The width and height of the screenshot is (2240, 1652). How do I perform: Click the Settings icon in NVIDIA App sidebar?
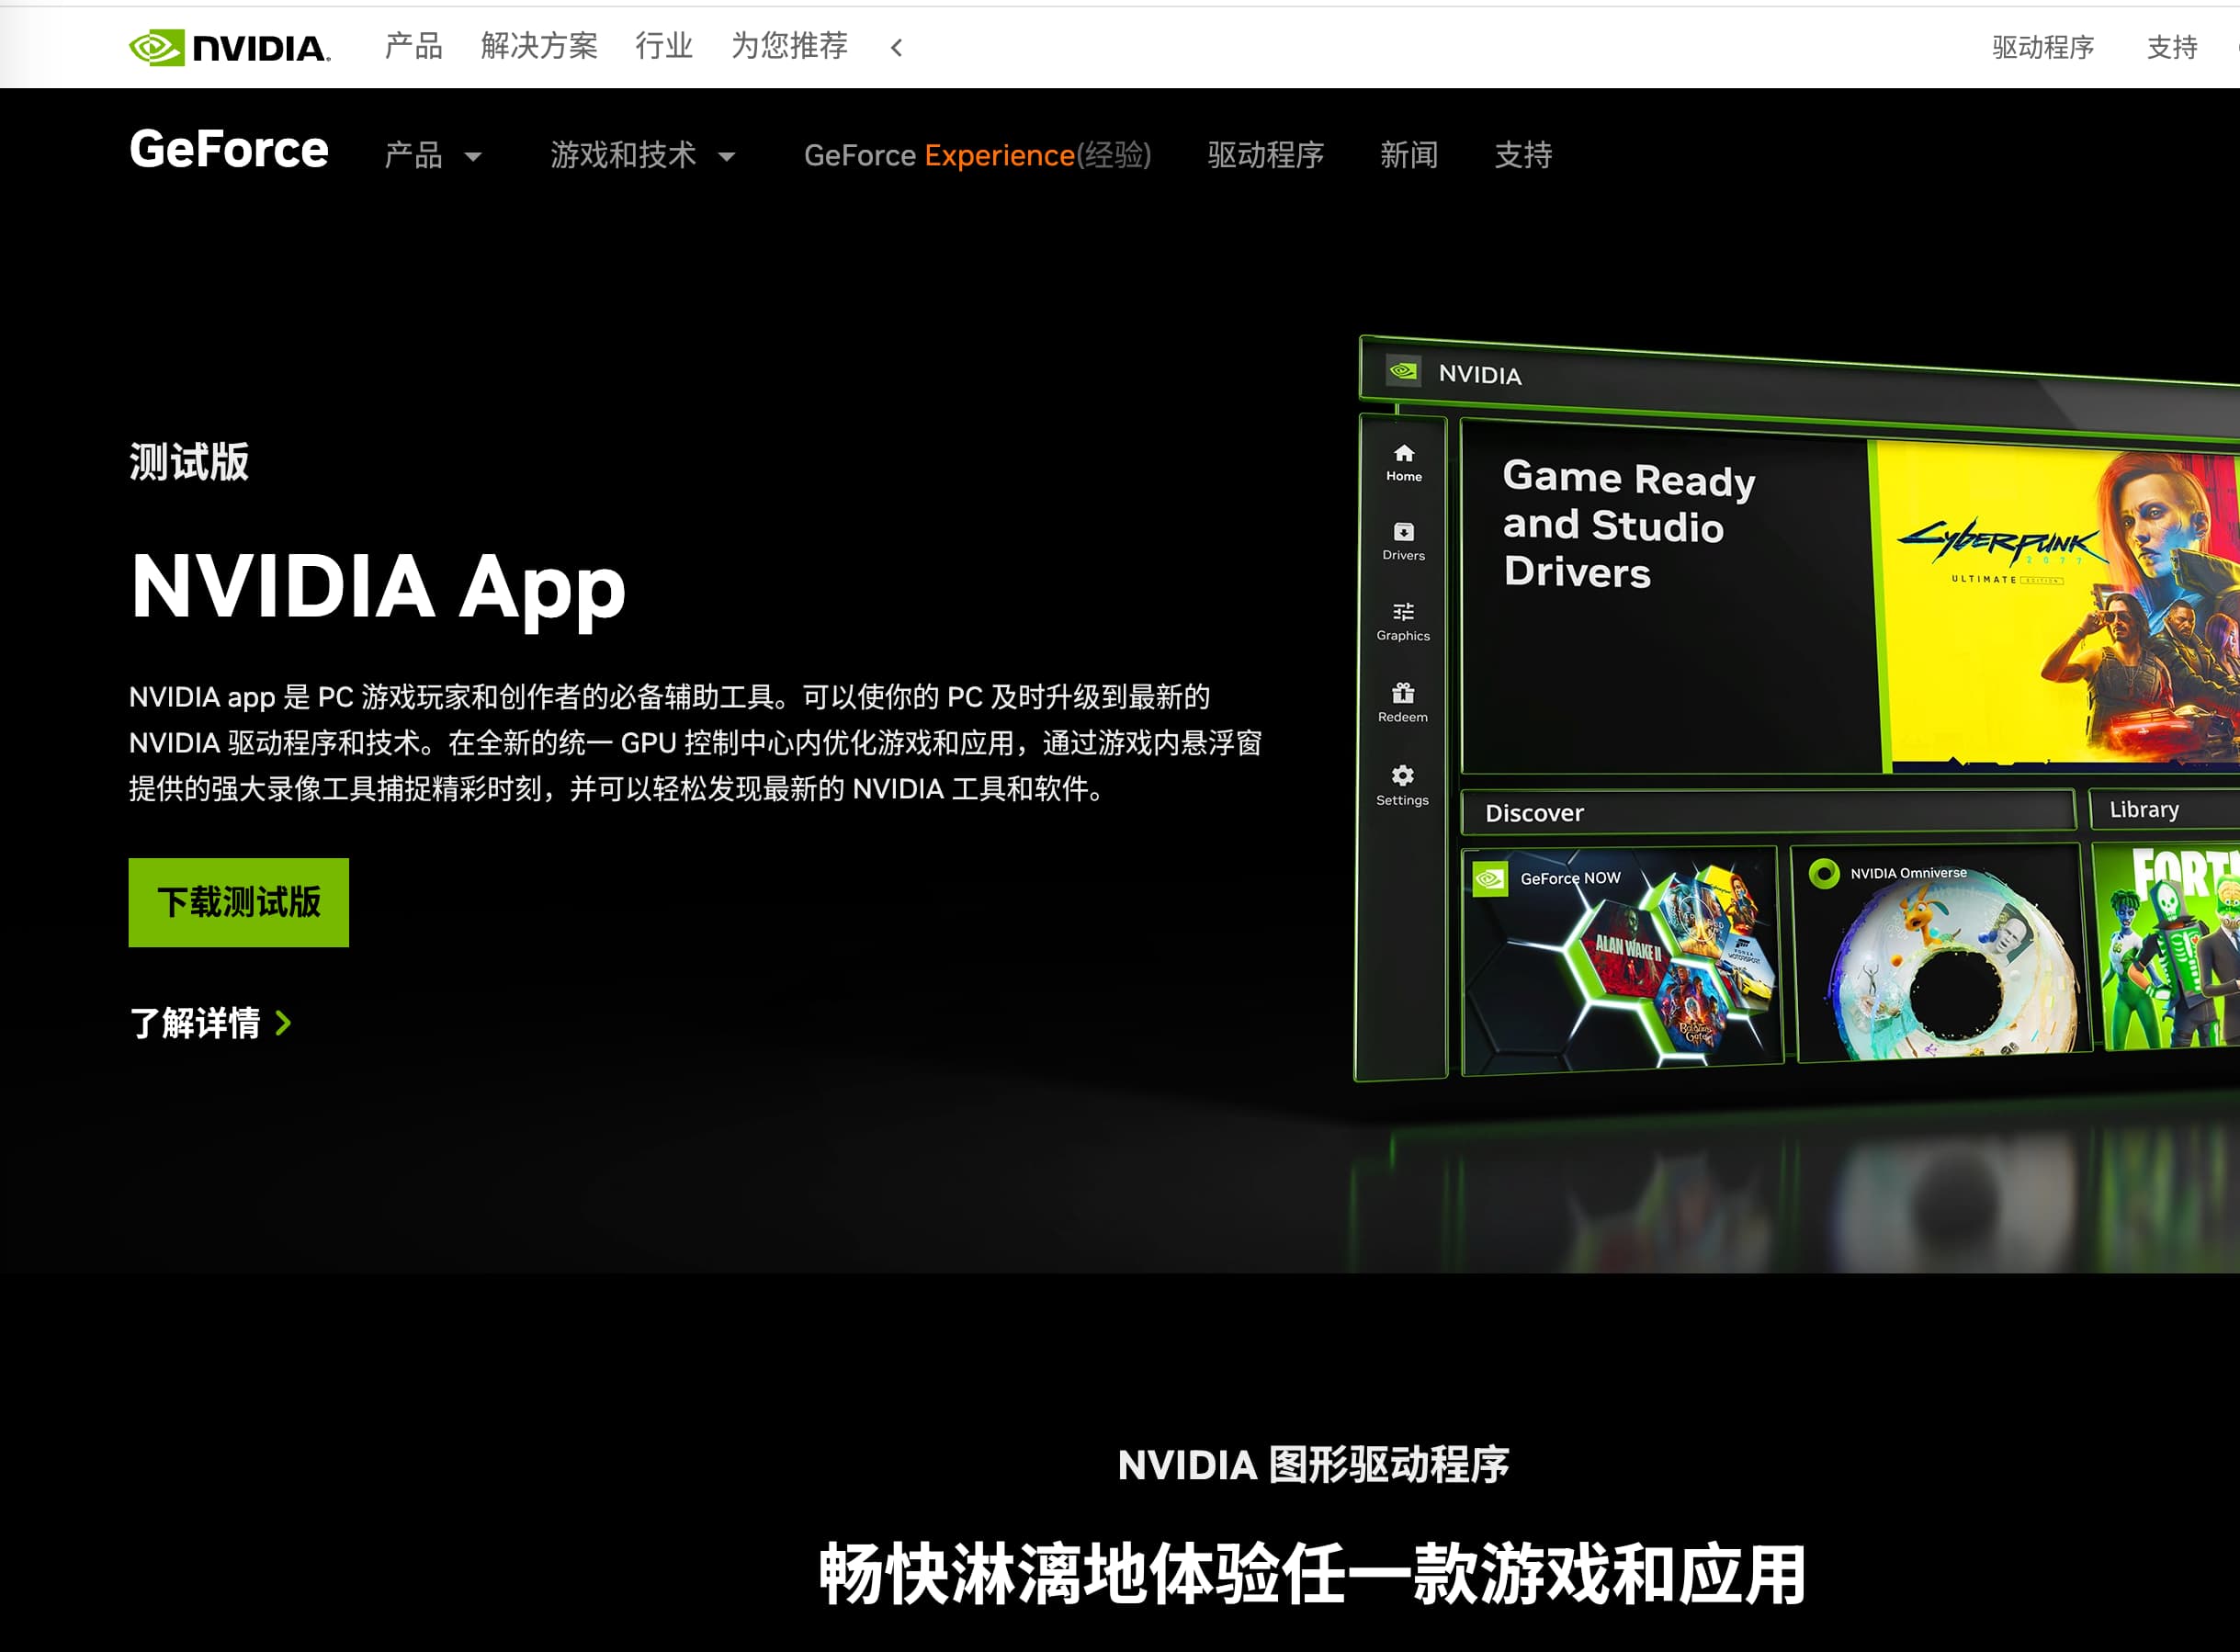pos(1404,779)
